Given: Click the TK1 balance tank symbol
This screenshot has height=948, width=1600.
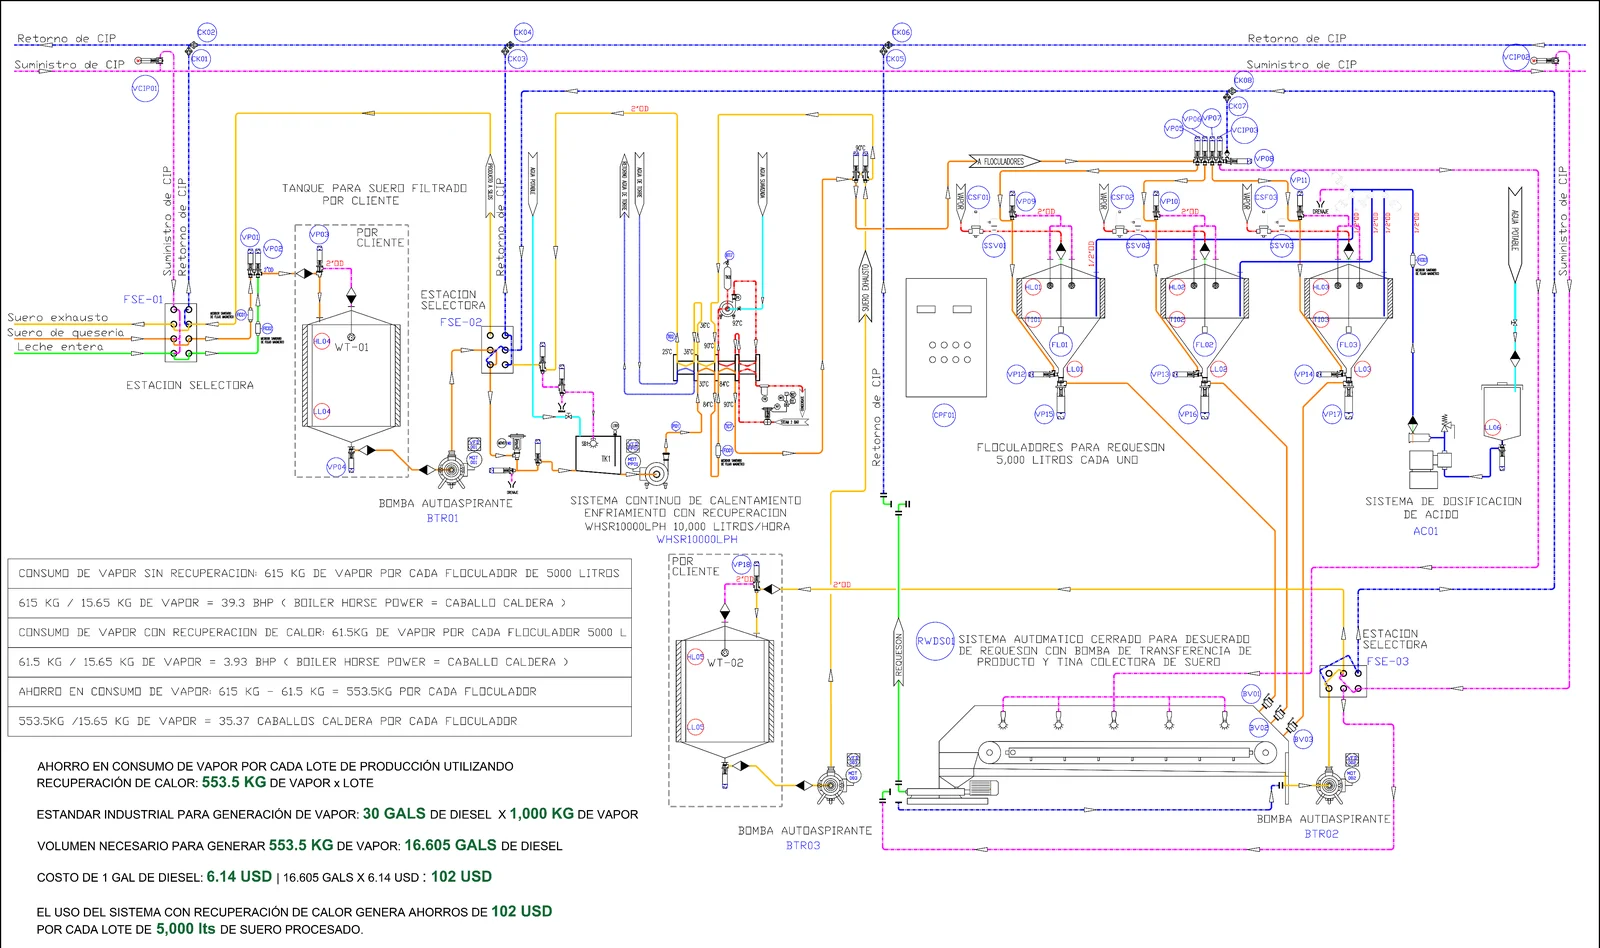Looking at the screenshot, I should coord(599,456).
